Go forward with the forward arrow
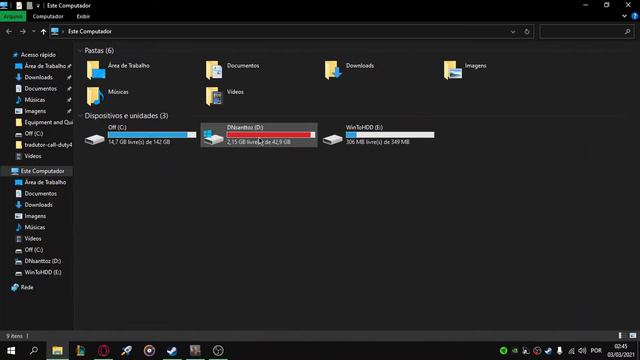Screen dimensions: 640x360 click(23, 31)
